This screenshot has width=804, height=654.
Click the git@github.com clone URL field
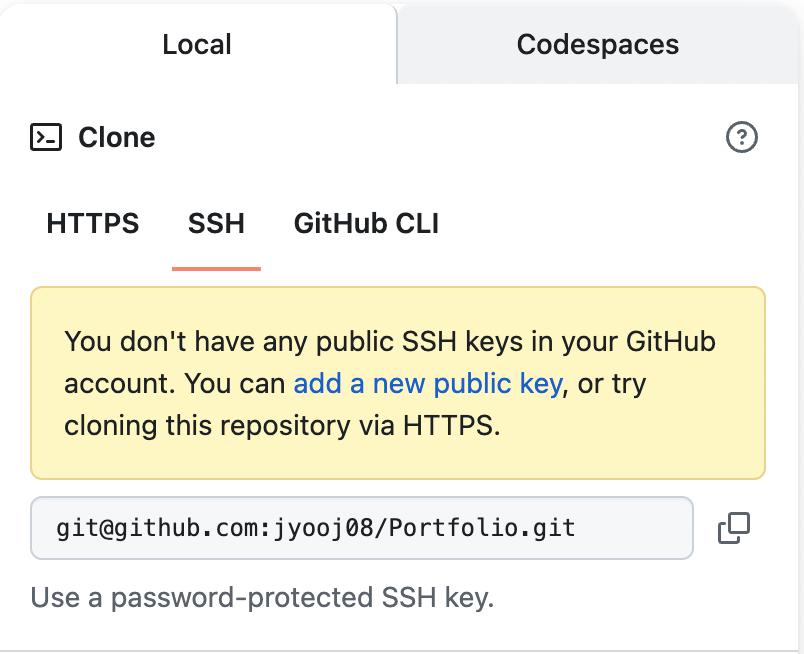coord(362,528)
